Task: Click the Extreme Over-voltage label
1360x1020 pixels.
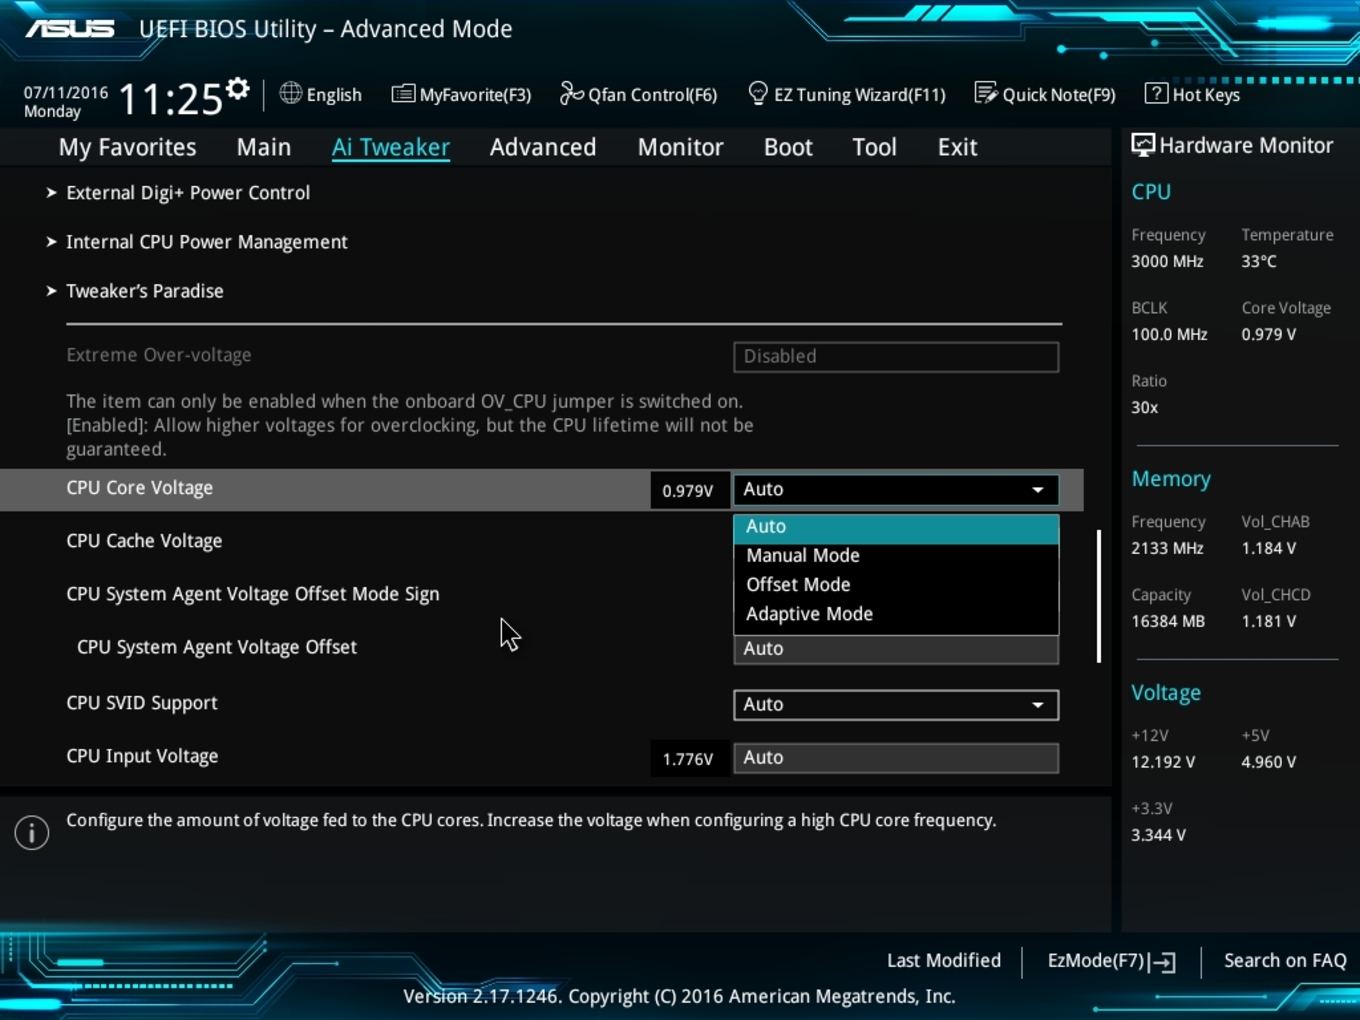Action: pos(159,355)
